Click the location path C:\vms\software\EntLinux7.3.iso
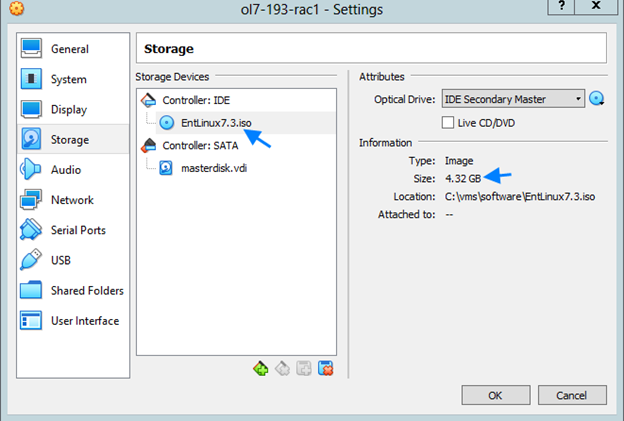Viewport: 624px width, 421px height. coord(520,197)
